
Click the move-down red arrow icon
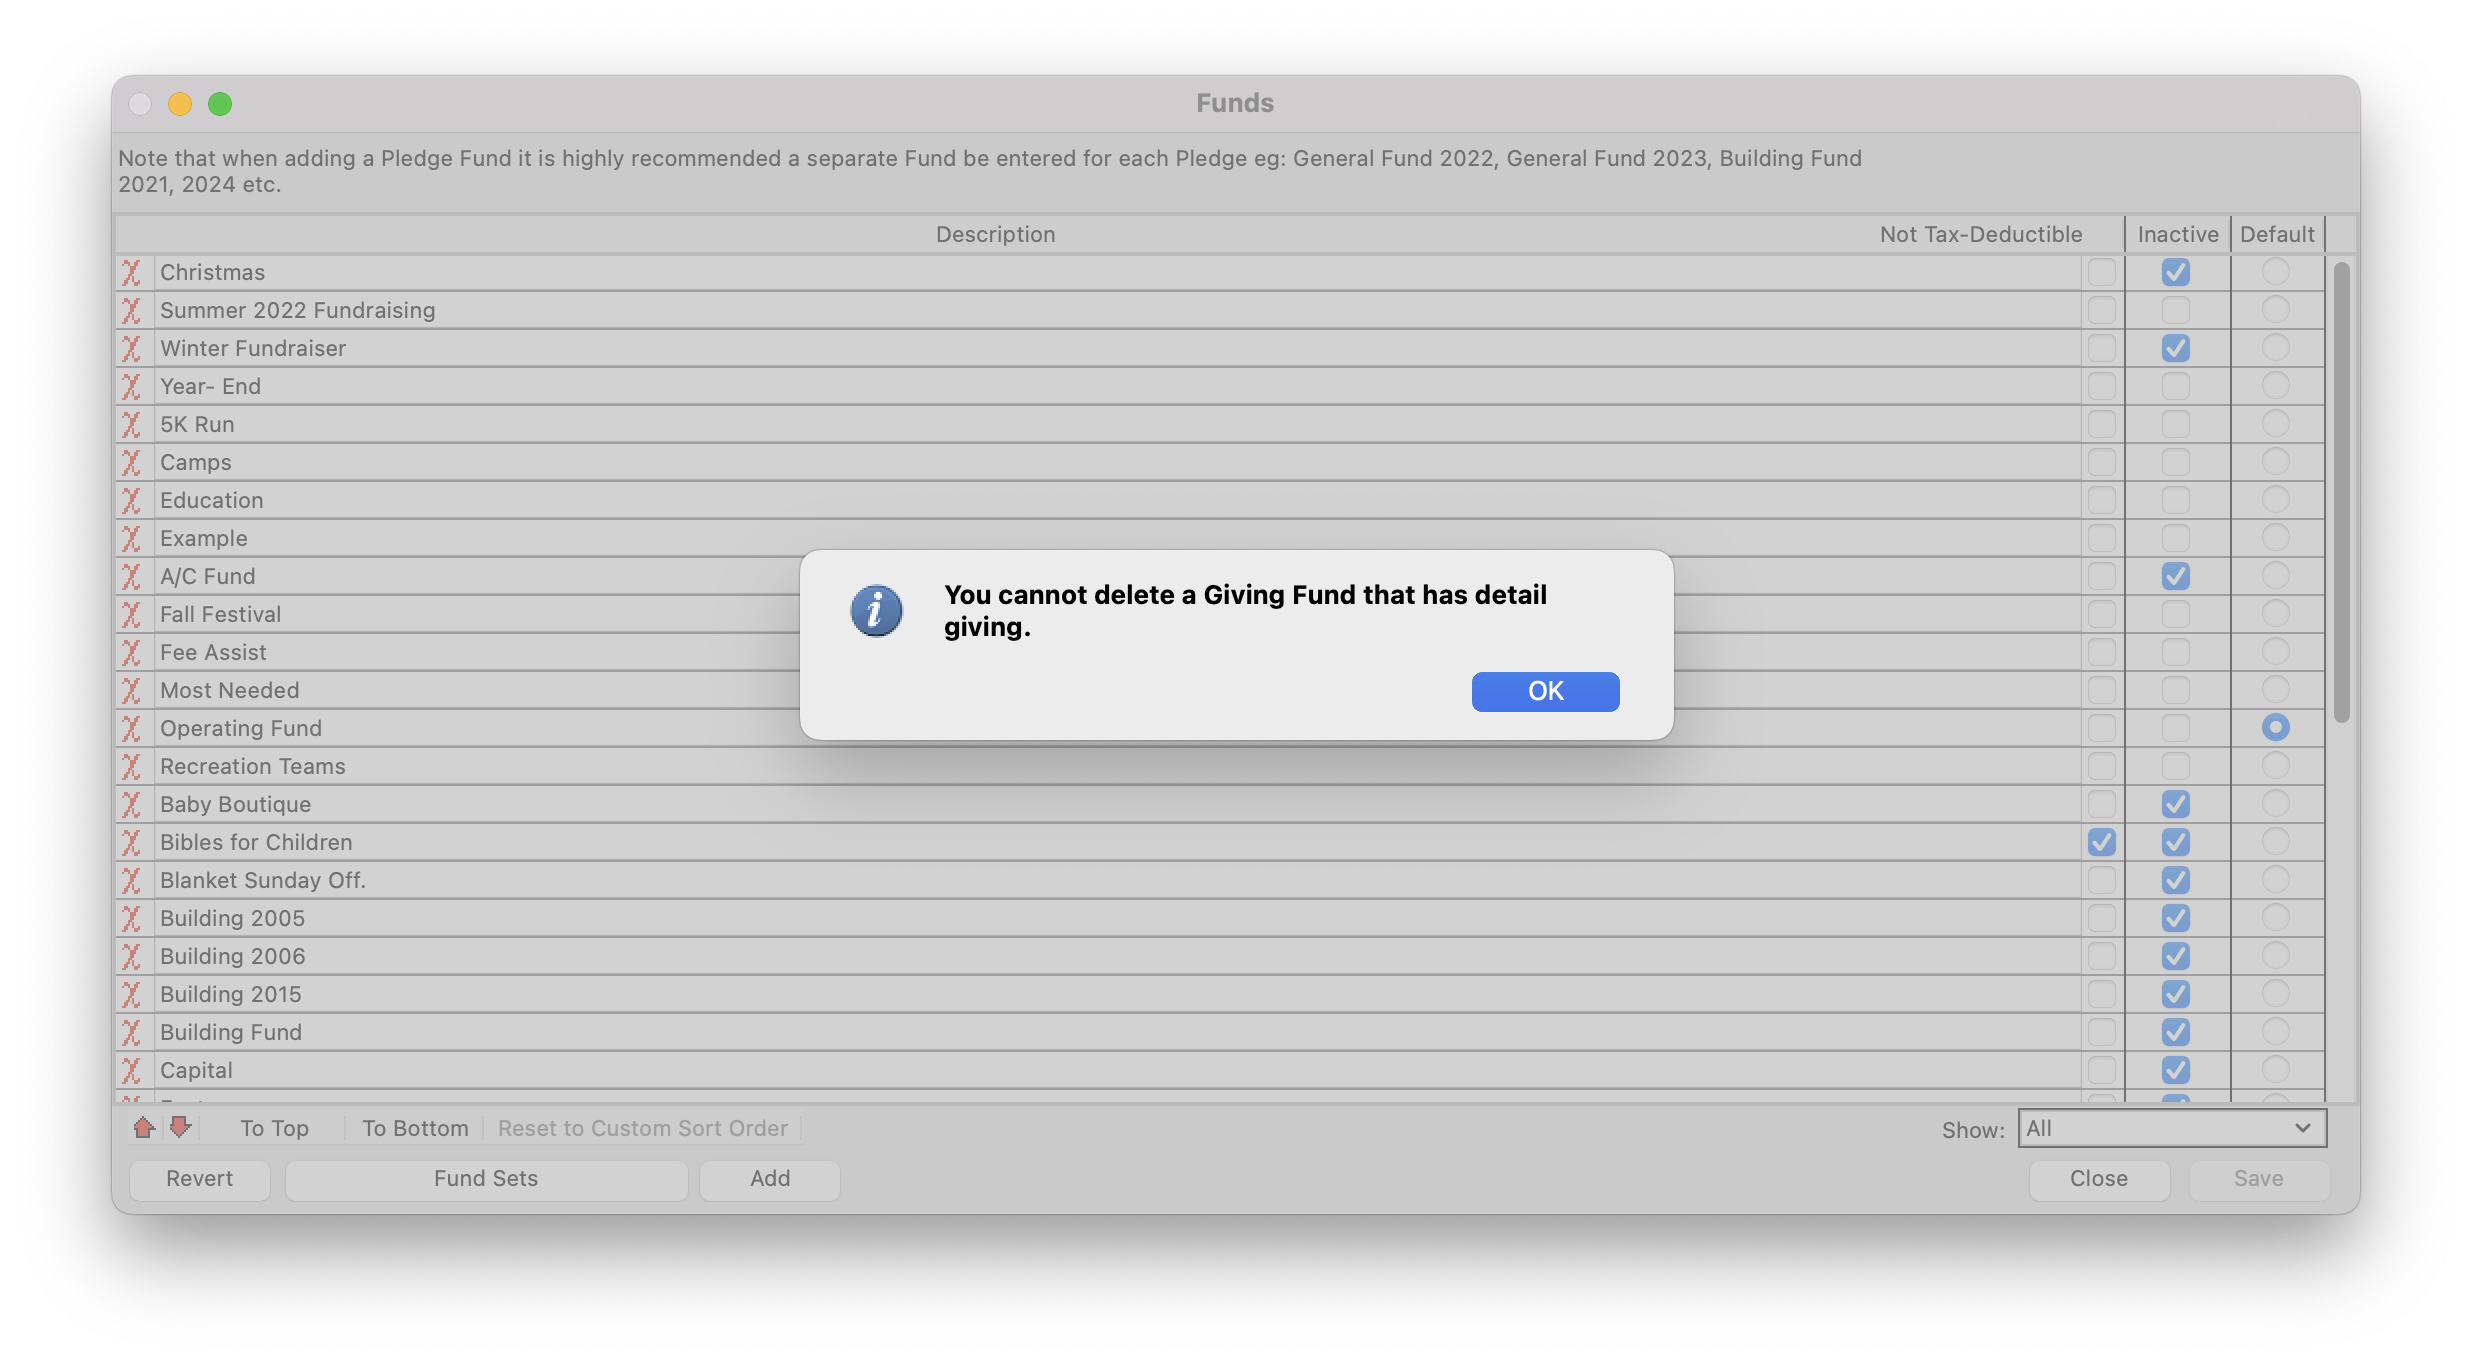180,1128
